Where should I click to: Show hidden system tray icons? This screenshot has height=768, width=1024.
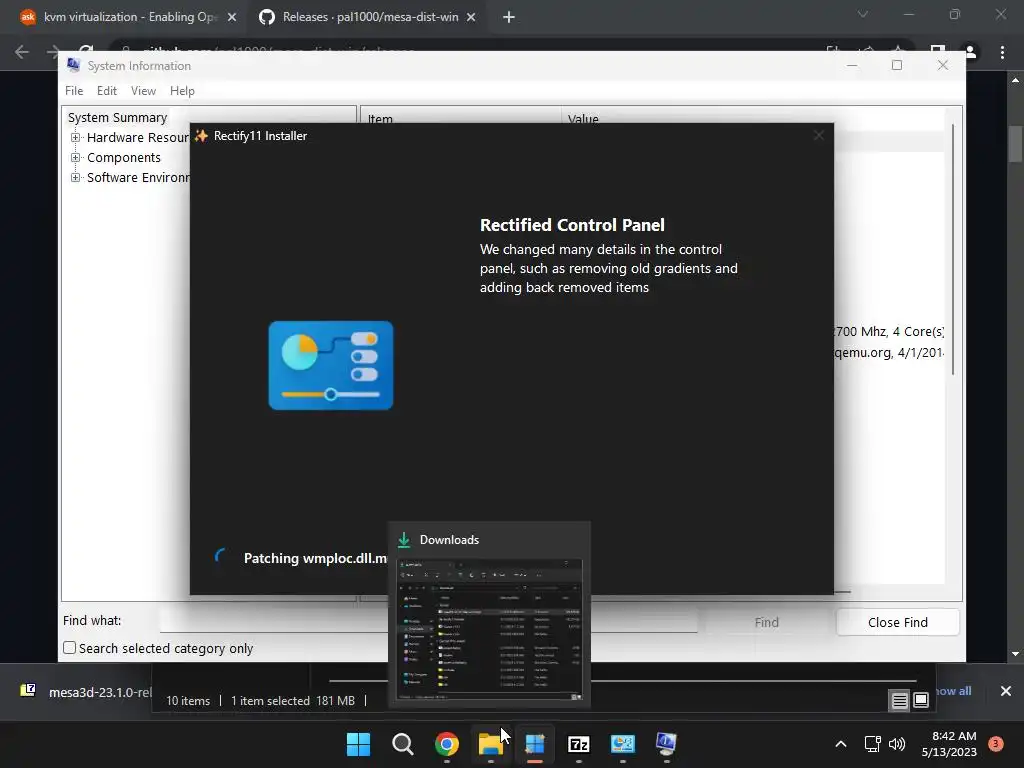click(x=841, y=744)
